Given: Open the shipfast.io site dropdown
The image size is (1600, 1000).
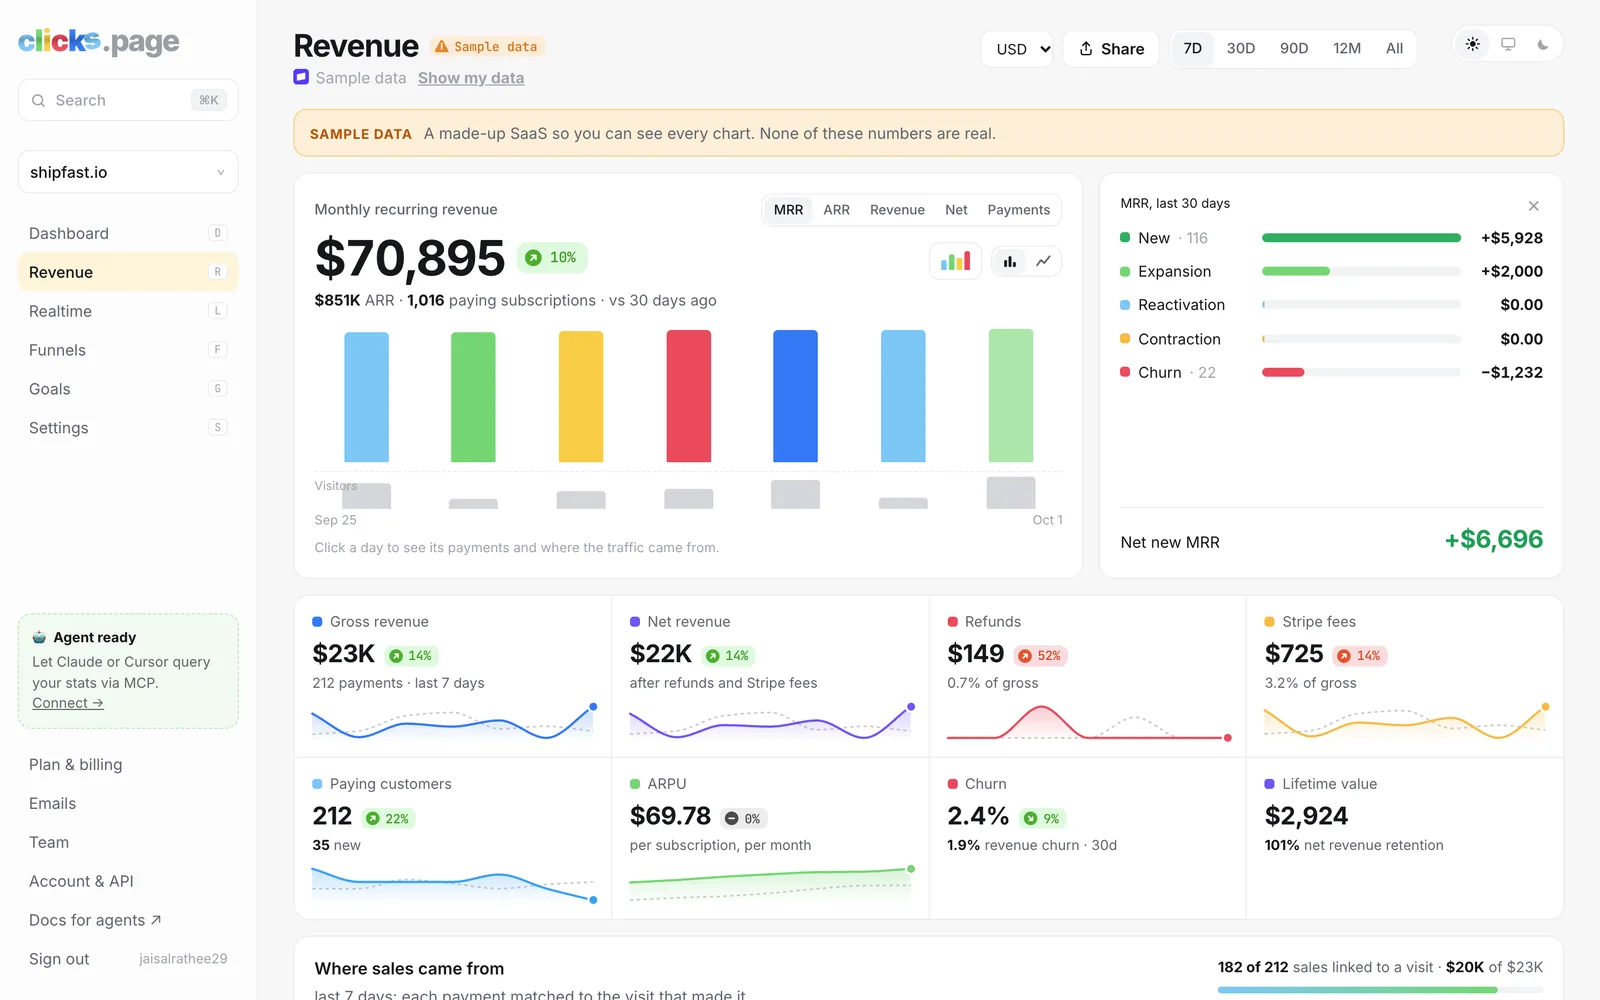Looking at the screenshot, I should [x=128, y=172].
